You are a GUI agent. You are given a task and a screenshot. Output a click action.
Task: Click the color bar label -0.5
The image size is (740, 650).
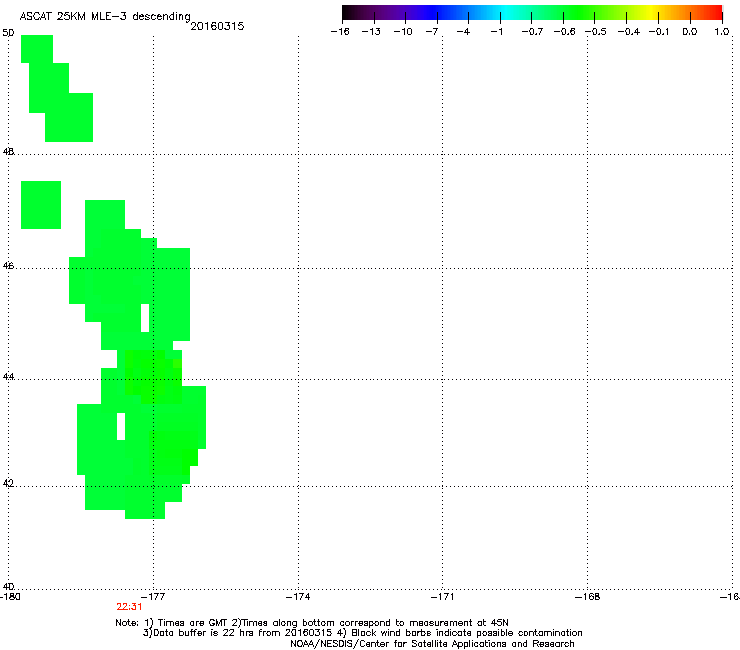pos(596,32)
